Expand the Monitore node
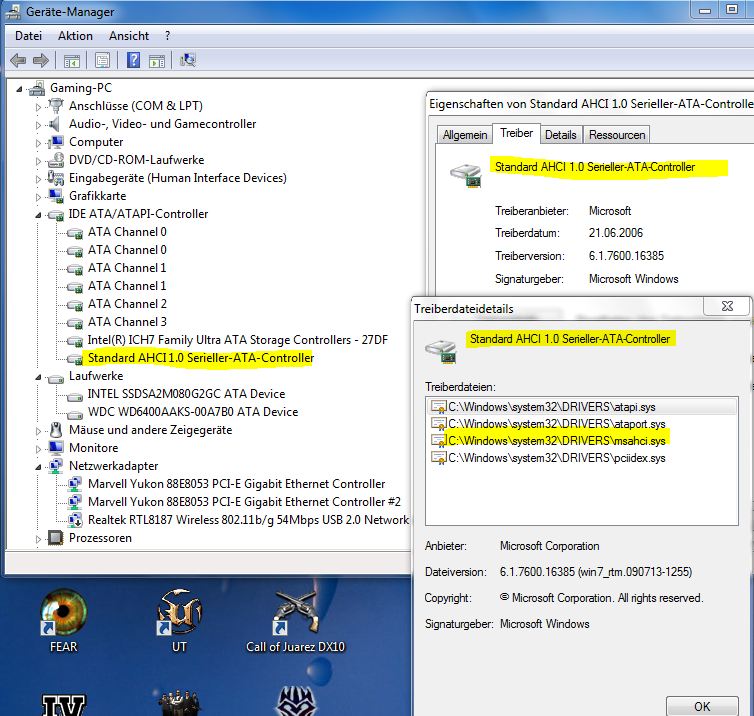 tap(38, 449)
